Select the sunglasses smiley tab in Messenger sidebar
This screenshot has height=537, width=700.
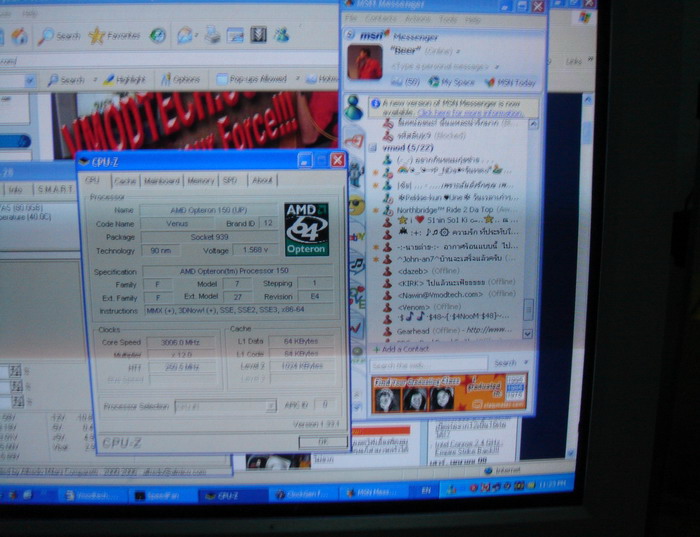click(x=357, y=206)
